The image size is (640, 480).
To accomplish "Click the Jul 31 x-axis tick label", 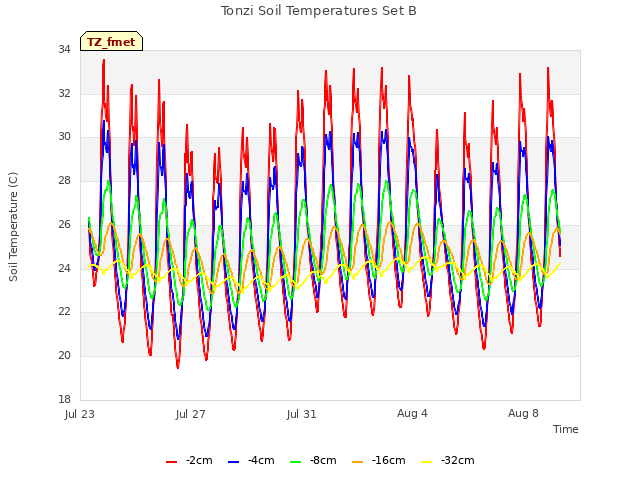I will point(302,414).
